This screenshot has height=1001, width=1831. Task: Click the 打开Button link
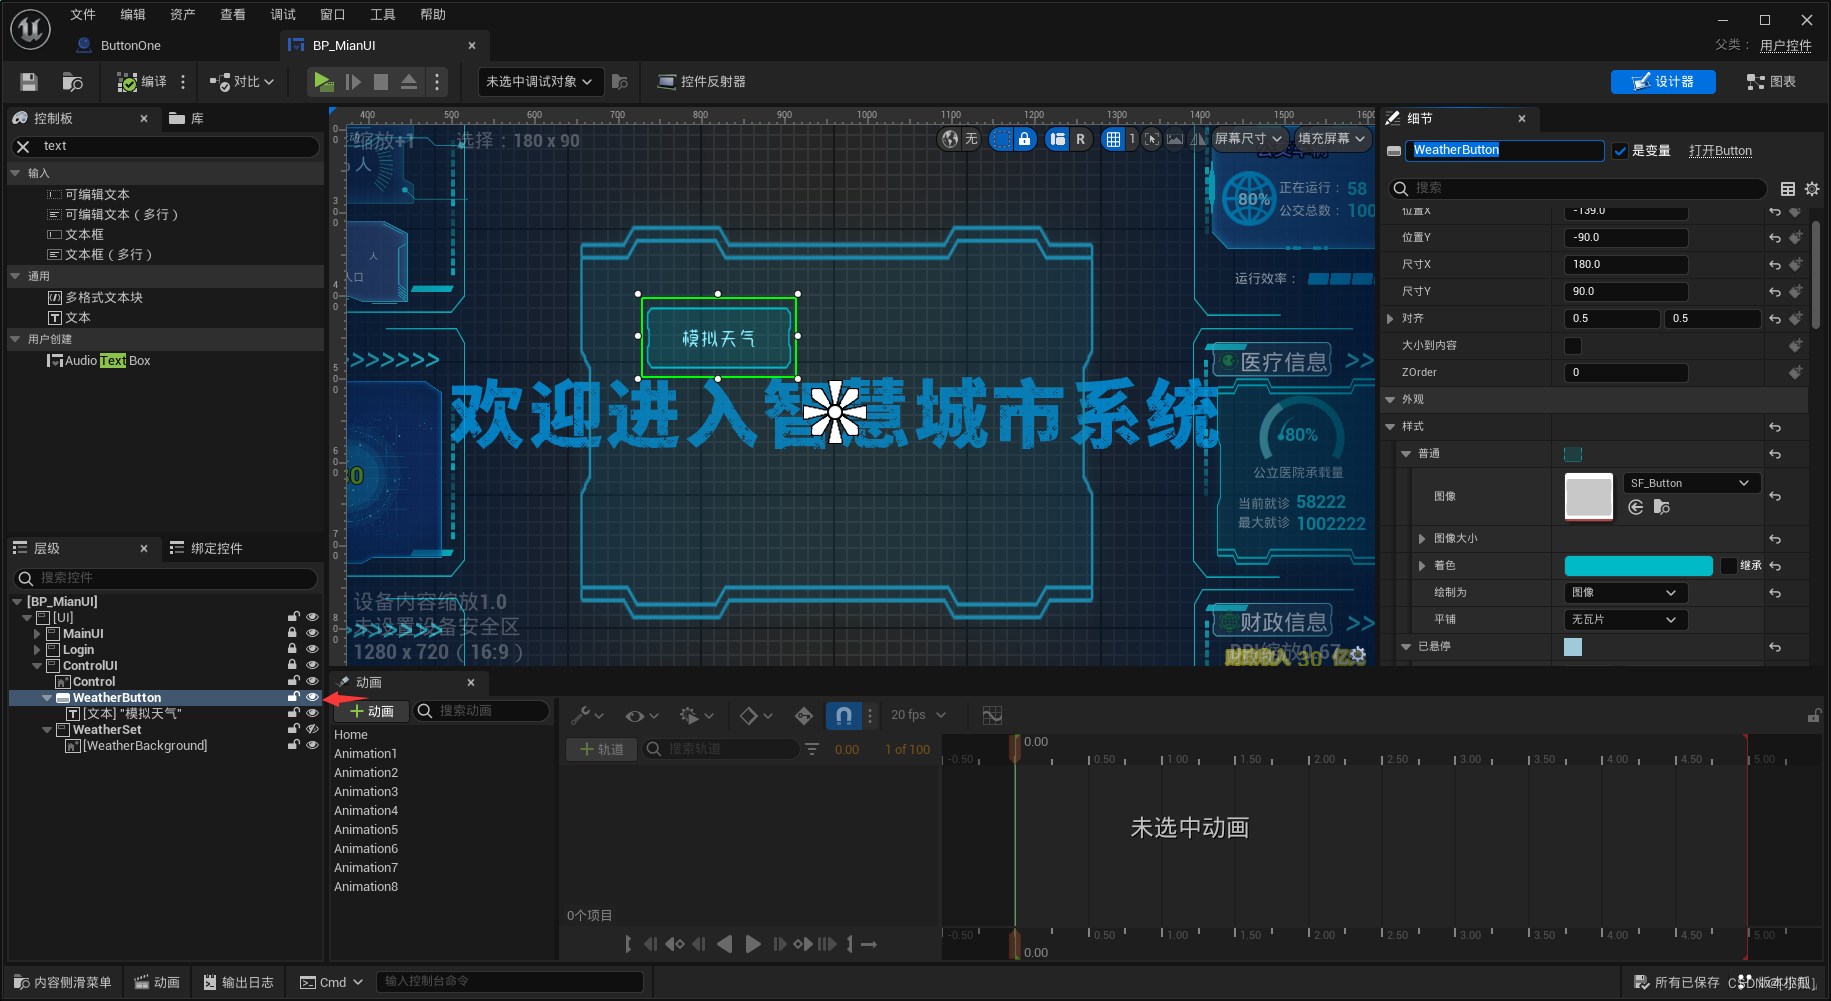pyautogui.click(x=1720, y=151)
